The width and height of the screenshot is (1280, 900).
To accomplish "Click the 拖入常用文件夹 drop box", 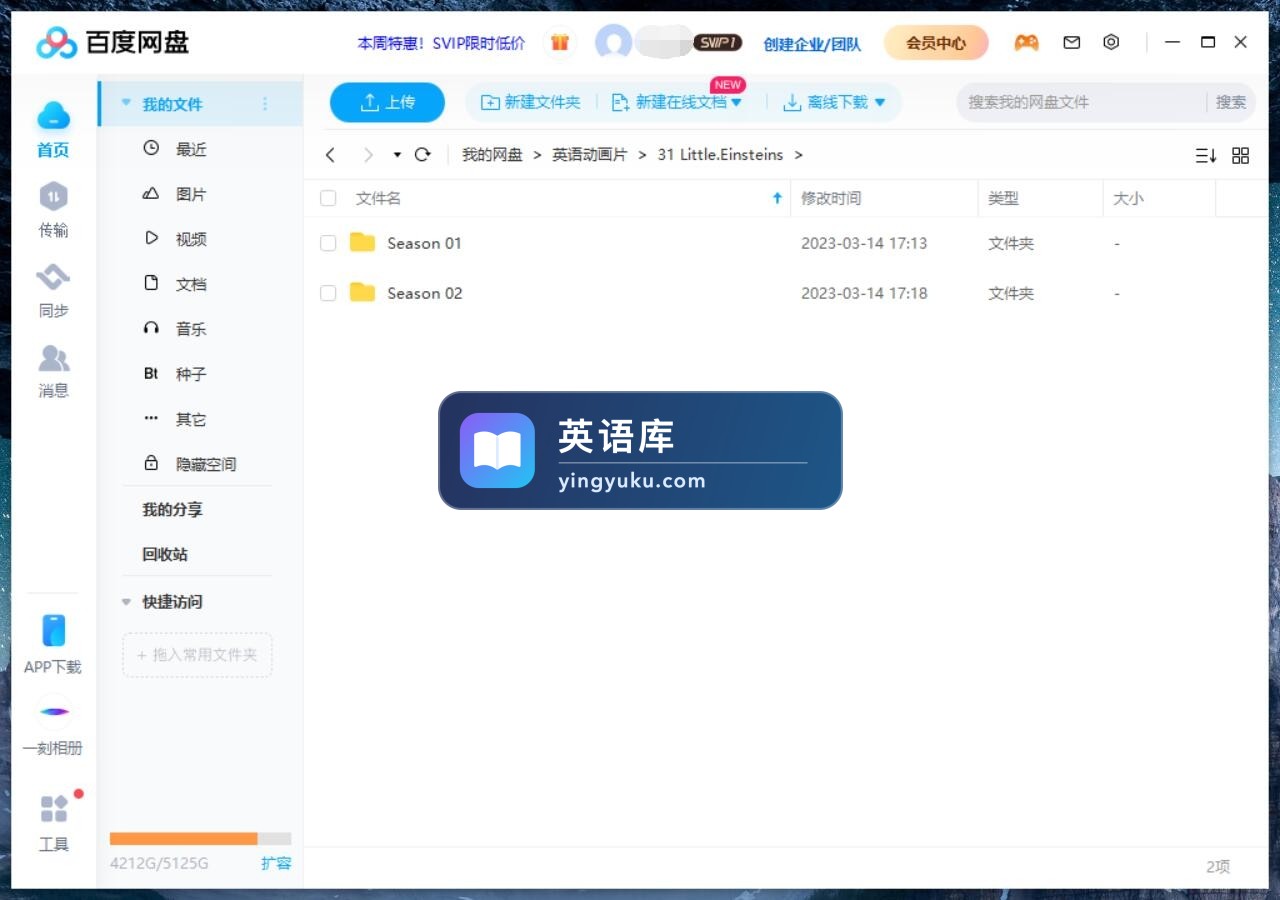I will (x=197, y=655).
